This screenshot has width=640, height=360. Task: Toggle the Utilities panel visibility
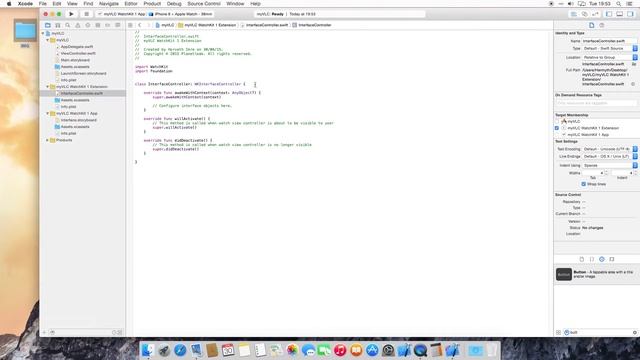click(x=631, y=14)
